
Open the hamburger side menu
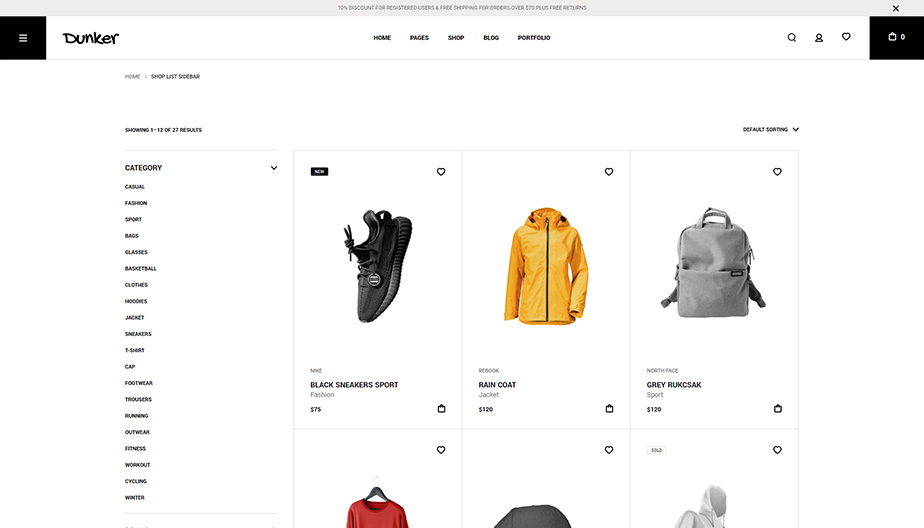click(23, 38)
